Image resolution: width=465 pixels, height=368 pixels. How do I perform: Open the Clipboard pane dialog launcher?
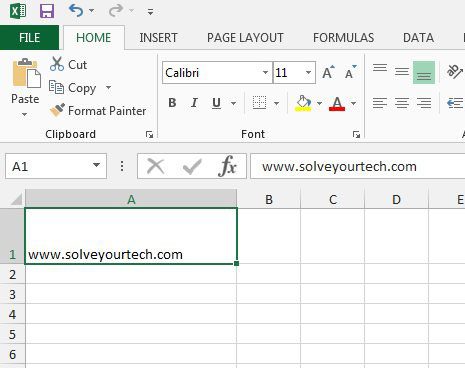pyautogui.click(x=149, y=134)
